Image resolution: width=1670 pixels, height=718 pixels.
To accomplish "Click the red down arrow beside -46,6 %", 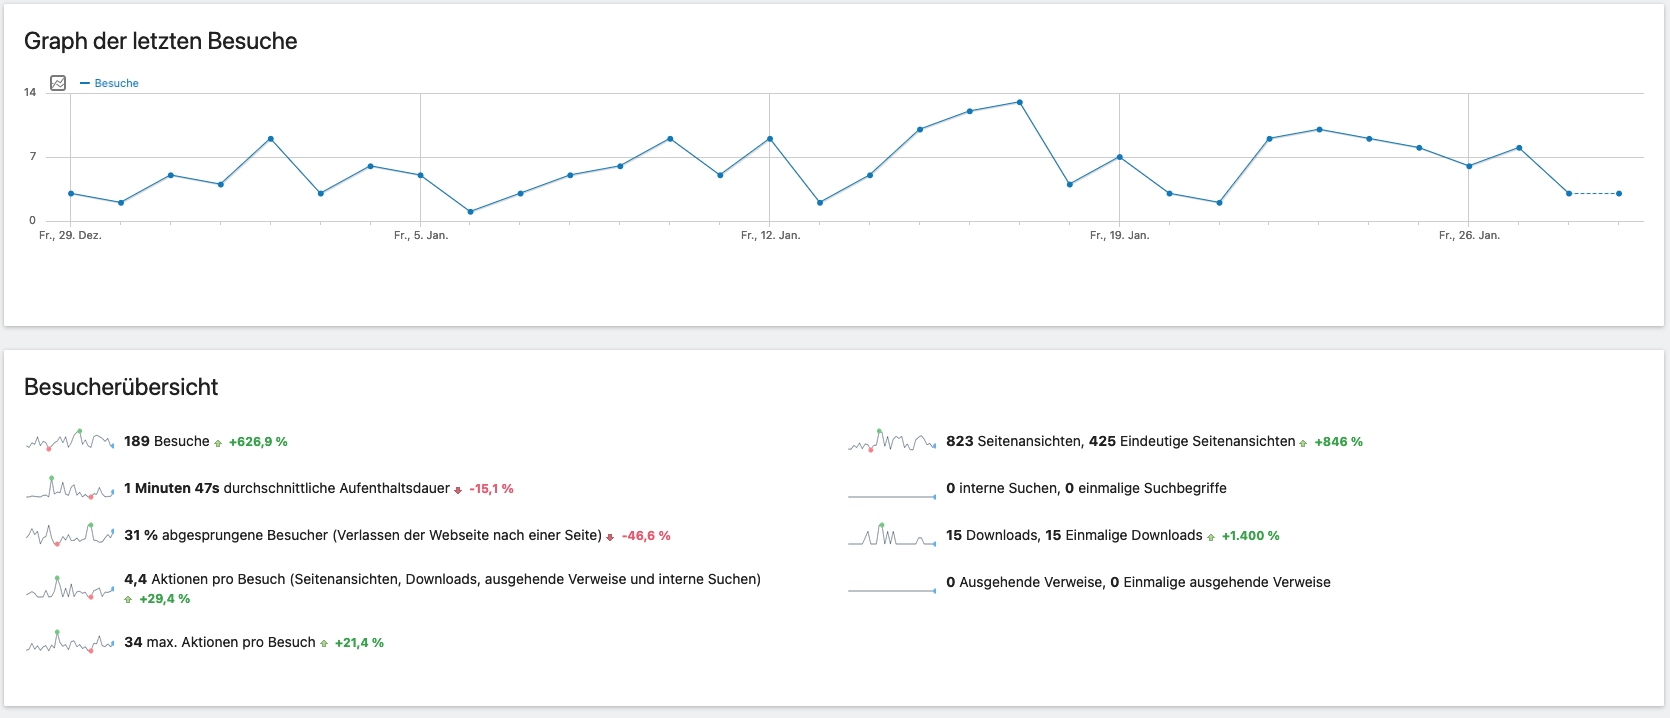I will (610, 537).
